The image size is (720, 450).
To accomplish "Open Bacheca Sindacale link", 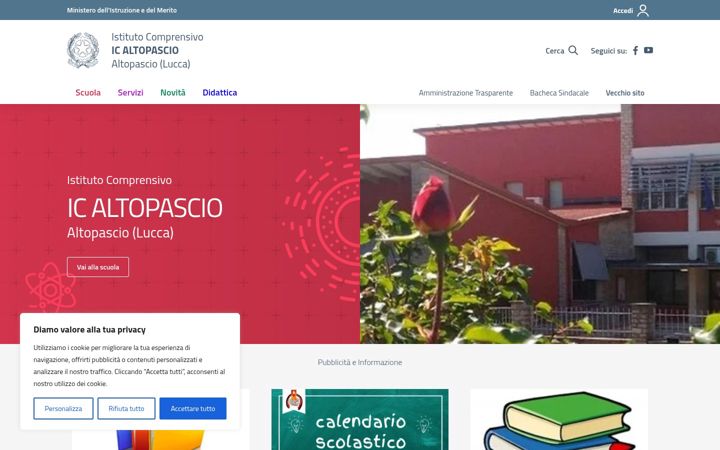I will coord(559,93).
